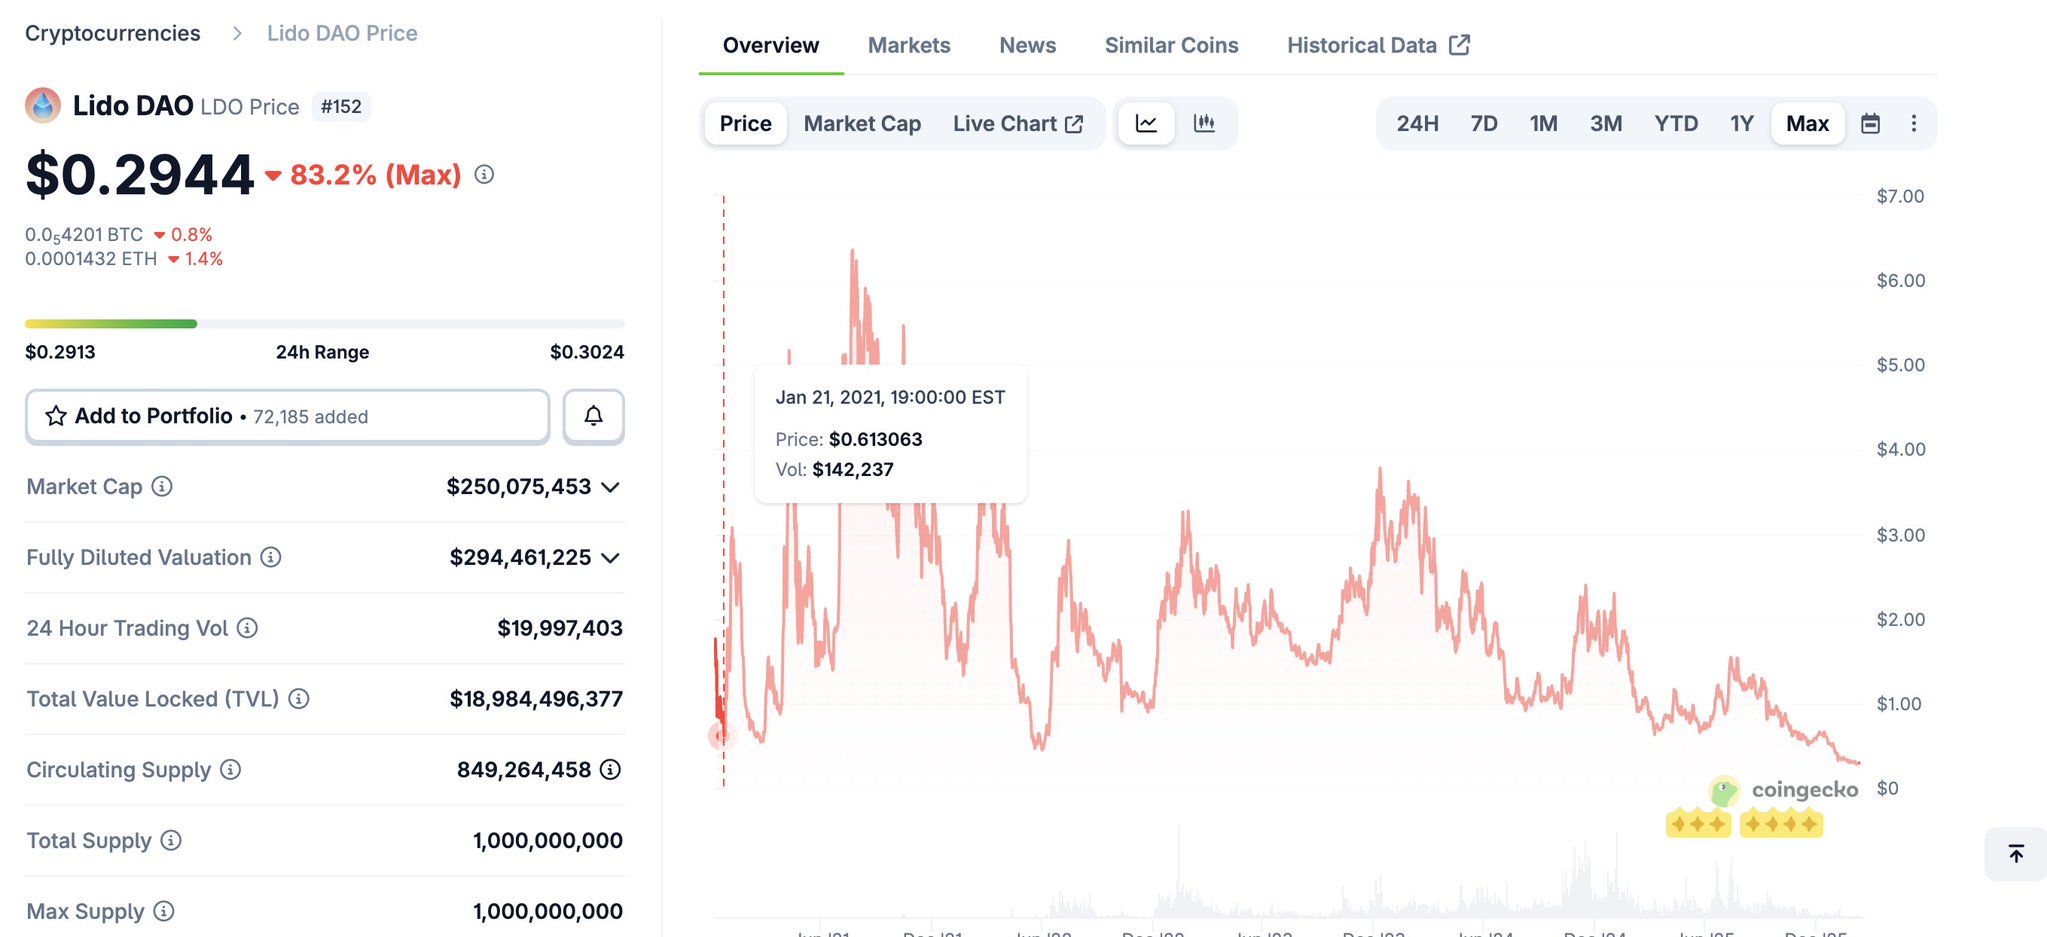The width and height of the screenshot is (2047, 937).
Task: Open the News tab
Action: coord(1028,45)
